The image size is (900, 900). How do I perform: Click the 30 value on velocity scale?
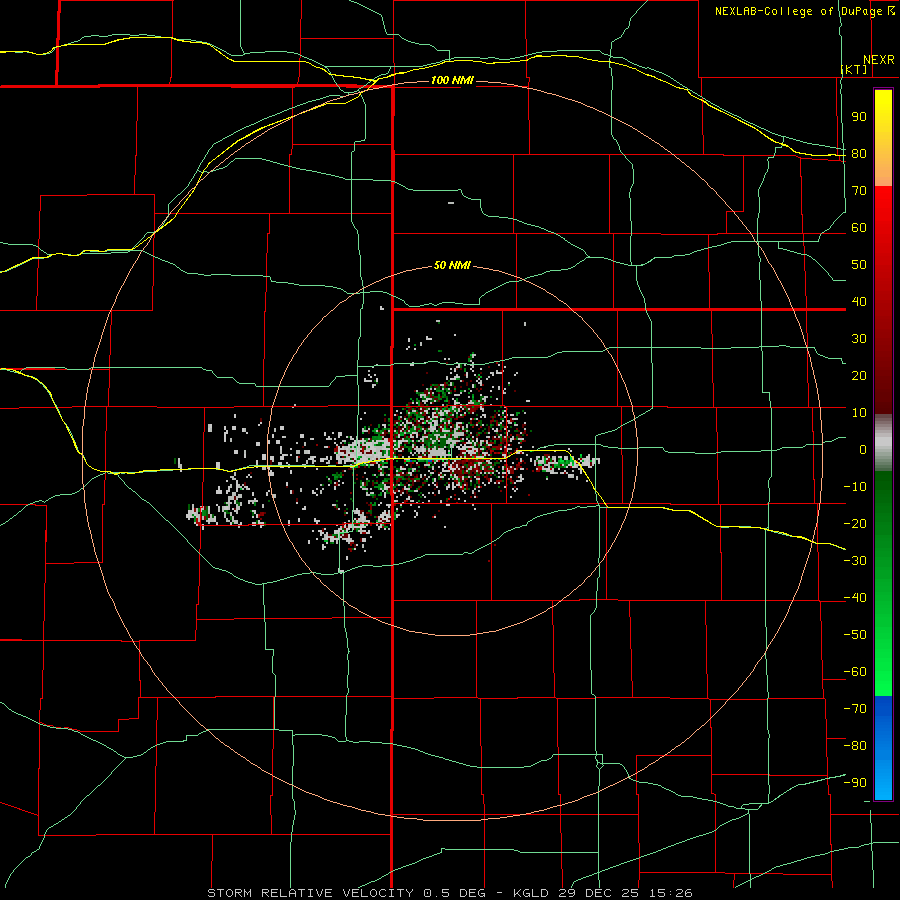point(859,339)
